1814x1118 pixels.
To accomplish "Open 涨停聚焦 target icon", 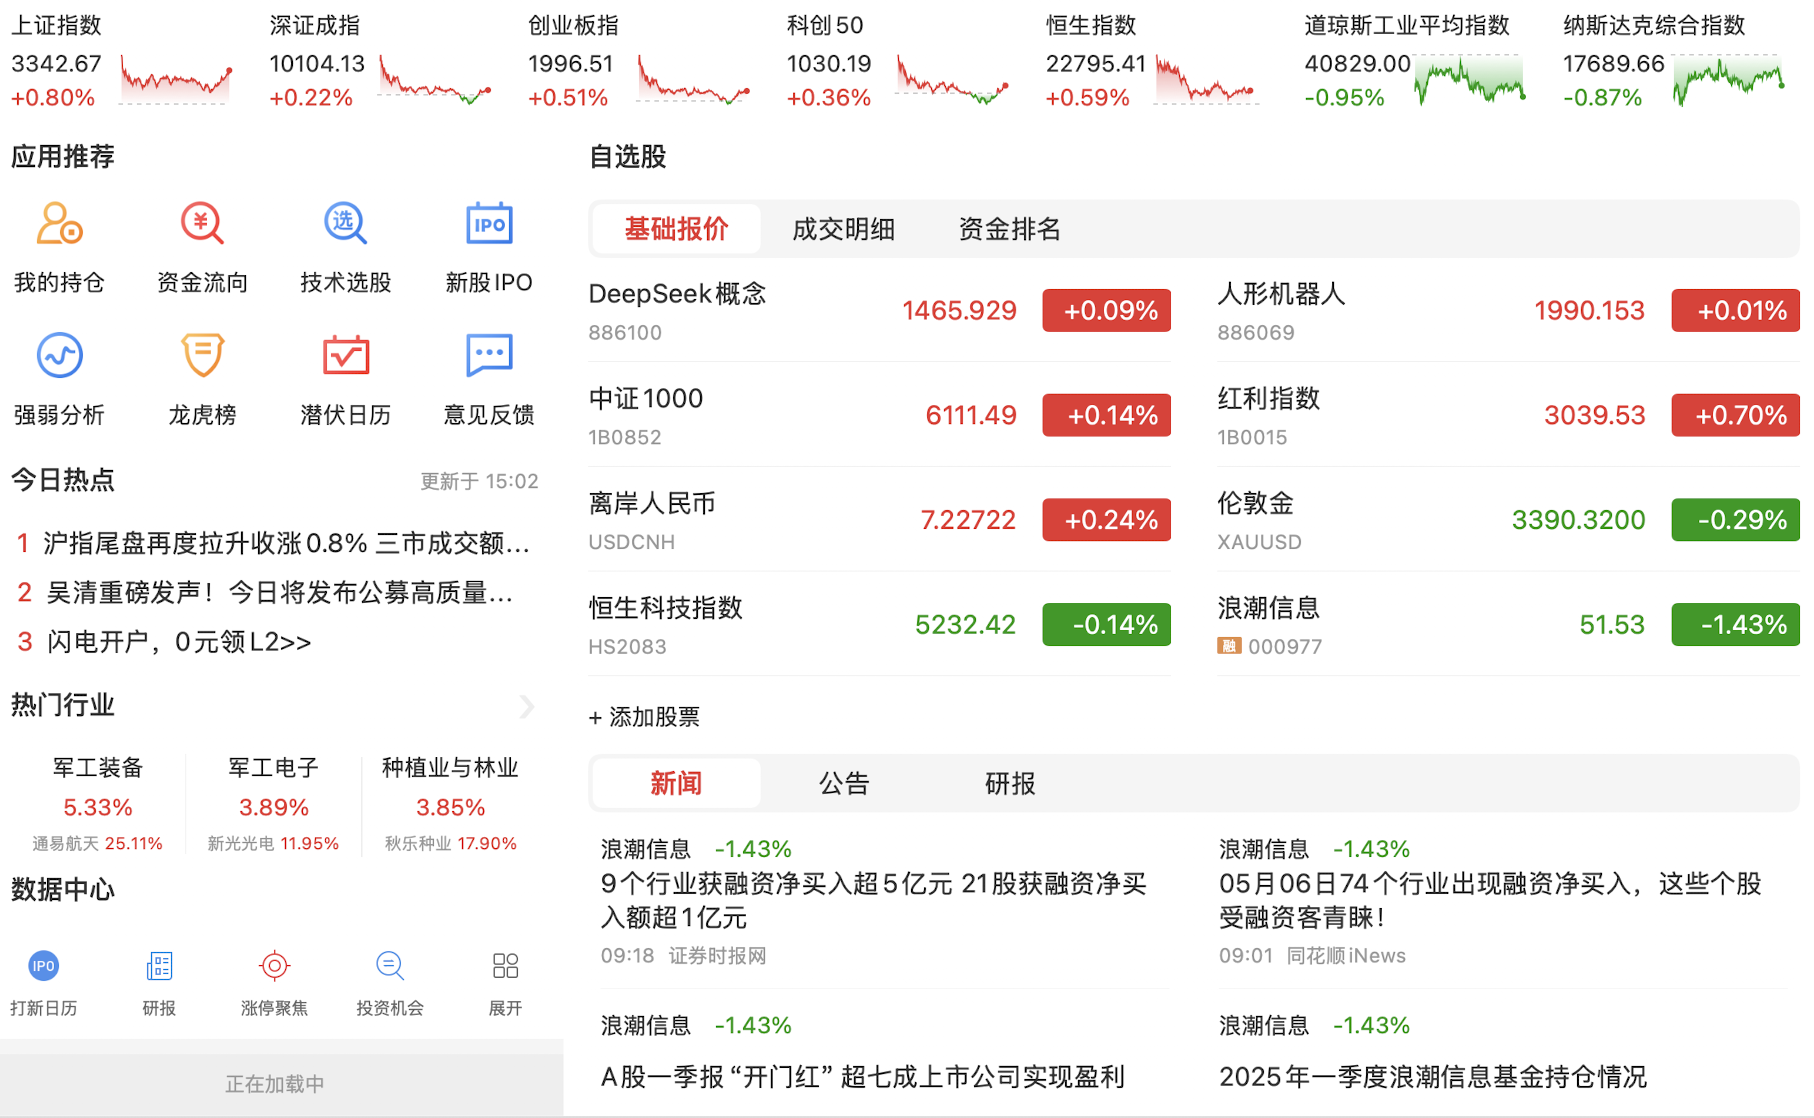I will click(274, 966).
